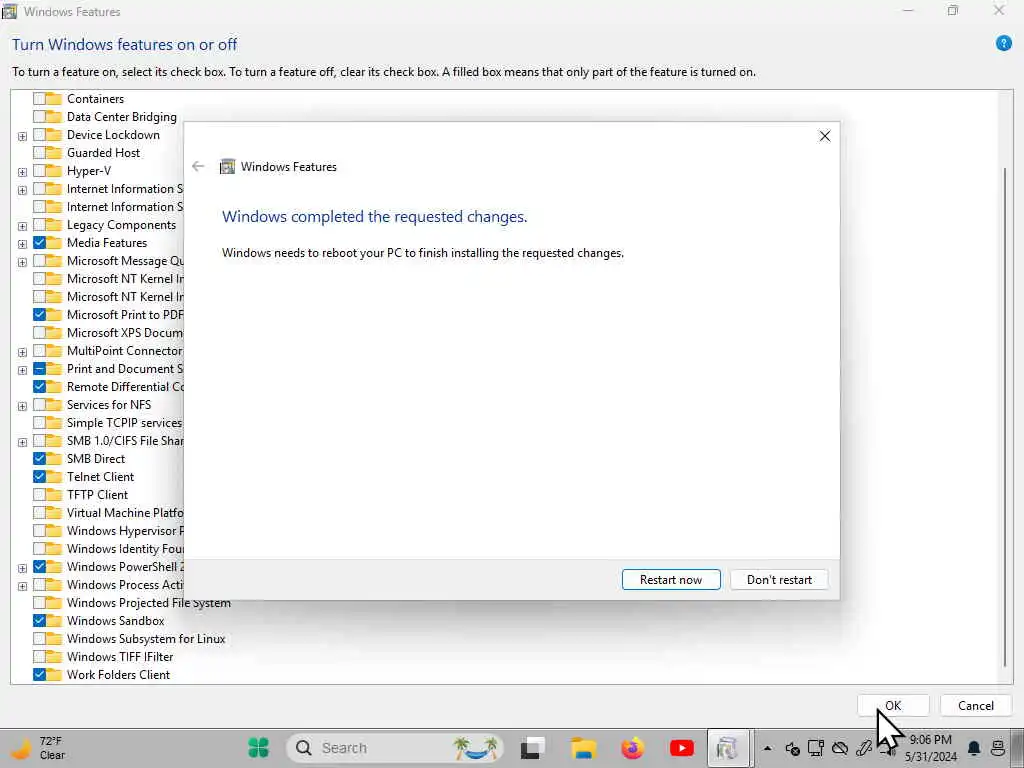Viewport: 1024px width, 768px height.
Task: Go back using the dialog's back arrow
Action: 198,167
